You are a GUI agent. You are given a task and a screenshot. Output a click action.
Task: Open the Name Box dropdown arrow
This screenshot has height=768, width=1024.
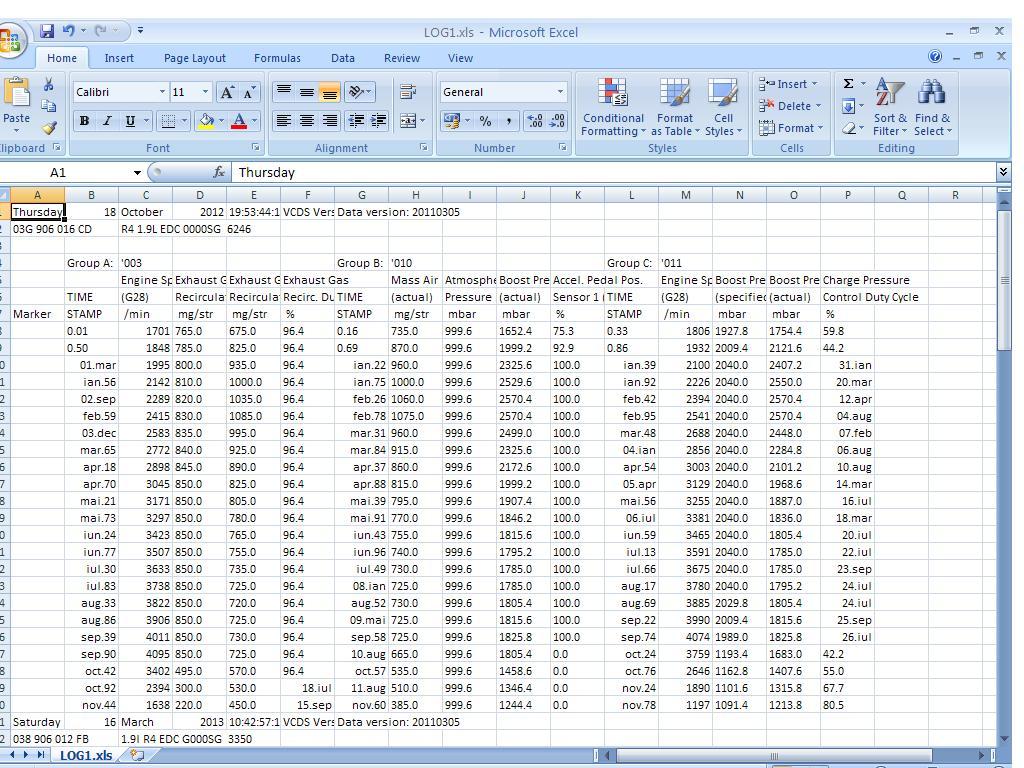point(137,173)
